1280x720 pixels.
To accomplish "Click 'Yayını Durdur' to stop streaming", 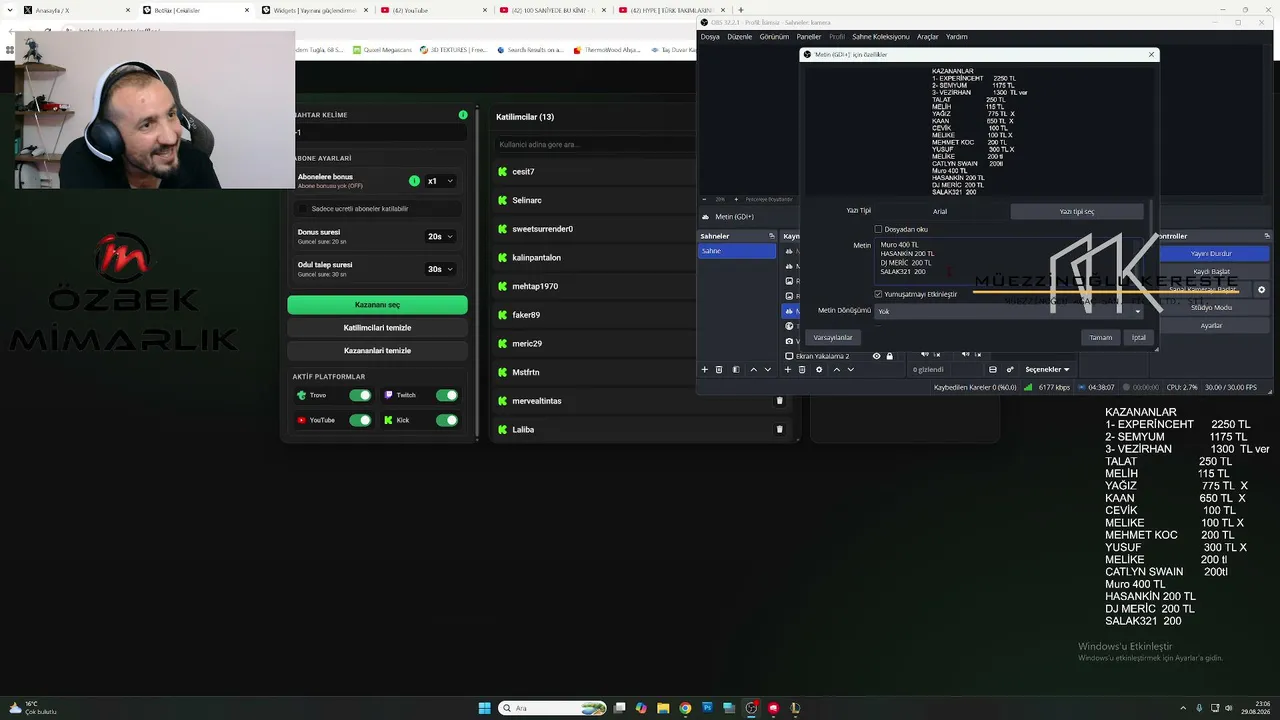I will [x=1212, y=254].
